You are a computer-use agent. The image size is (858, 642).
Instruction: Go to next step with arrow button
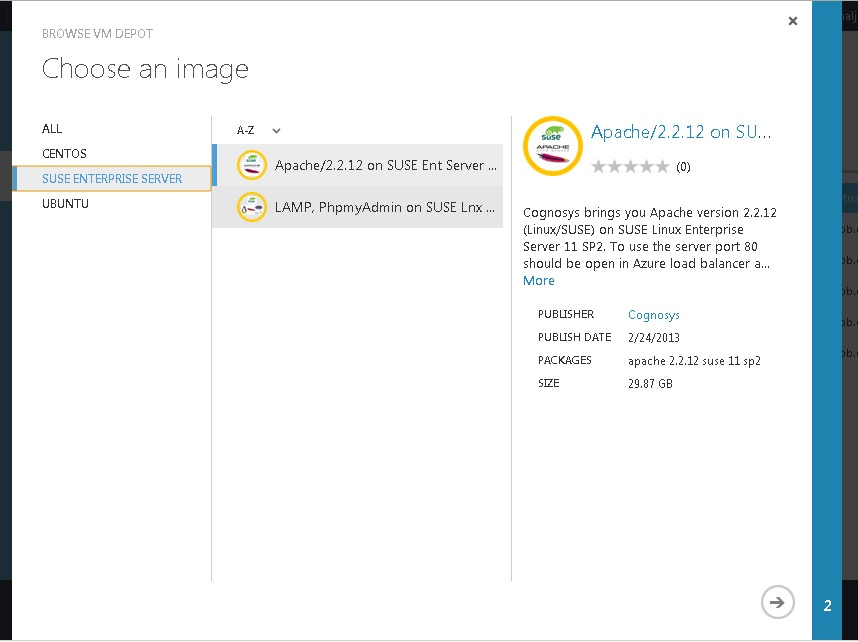pyautogui.click(x=777, y=602)
